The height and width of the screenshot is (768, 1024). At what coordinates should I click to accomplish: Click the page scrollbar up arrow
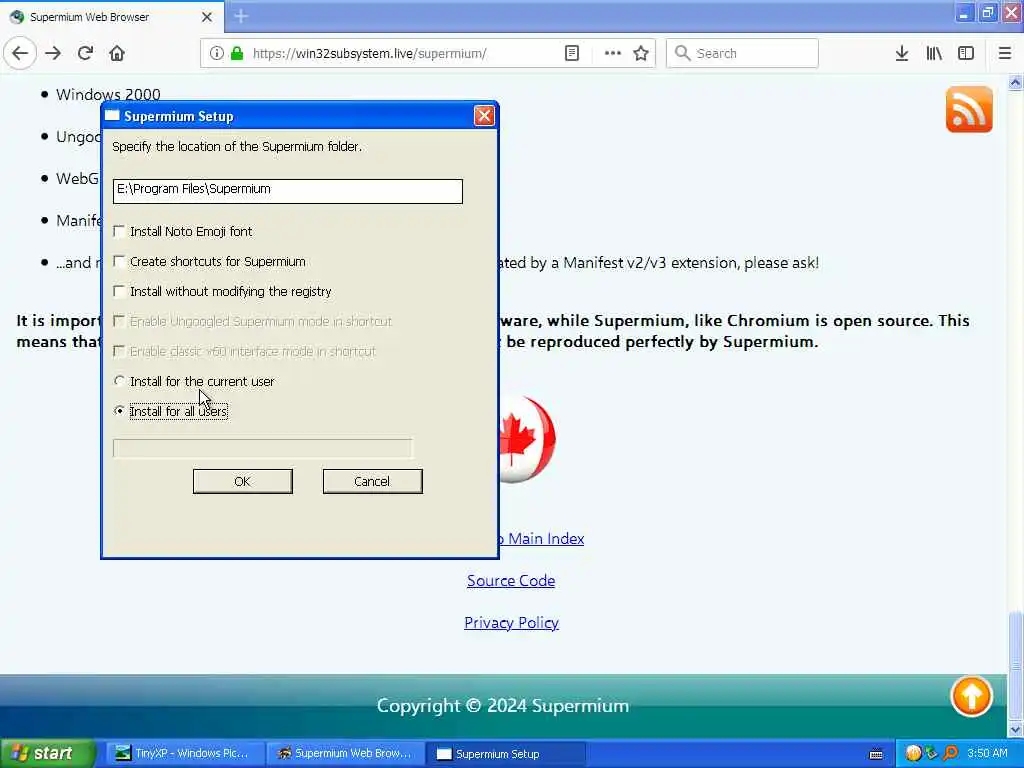coord(1015,82)
